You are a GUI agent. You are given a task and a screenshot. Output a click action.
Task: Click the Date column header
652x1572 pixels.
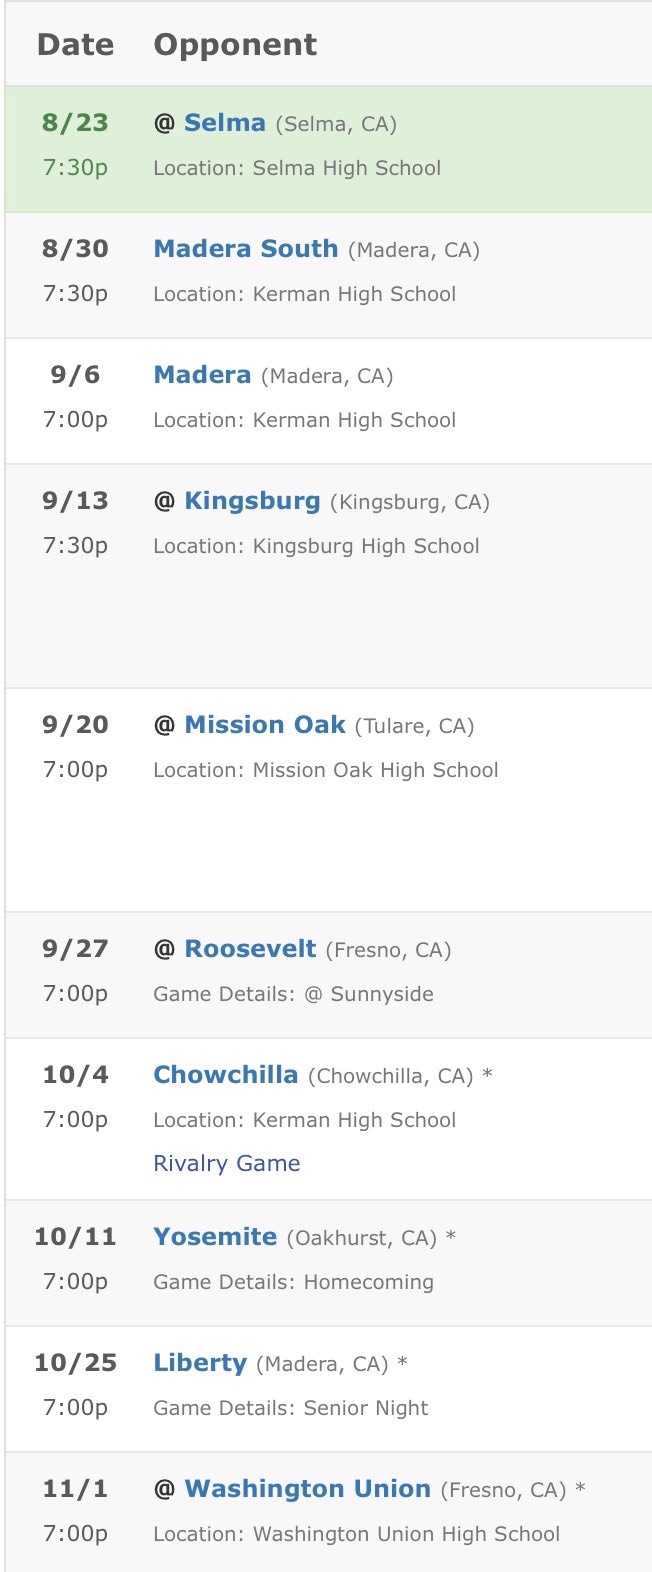tap(75, 45)
